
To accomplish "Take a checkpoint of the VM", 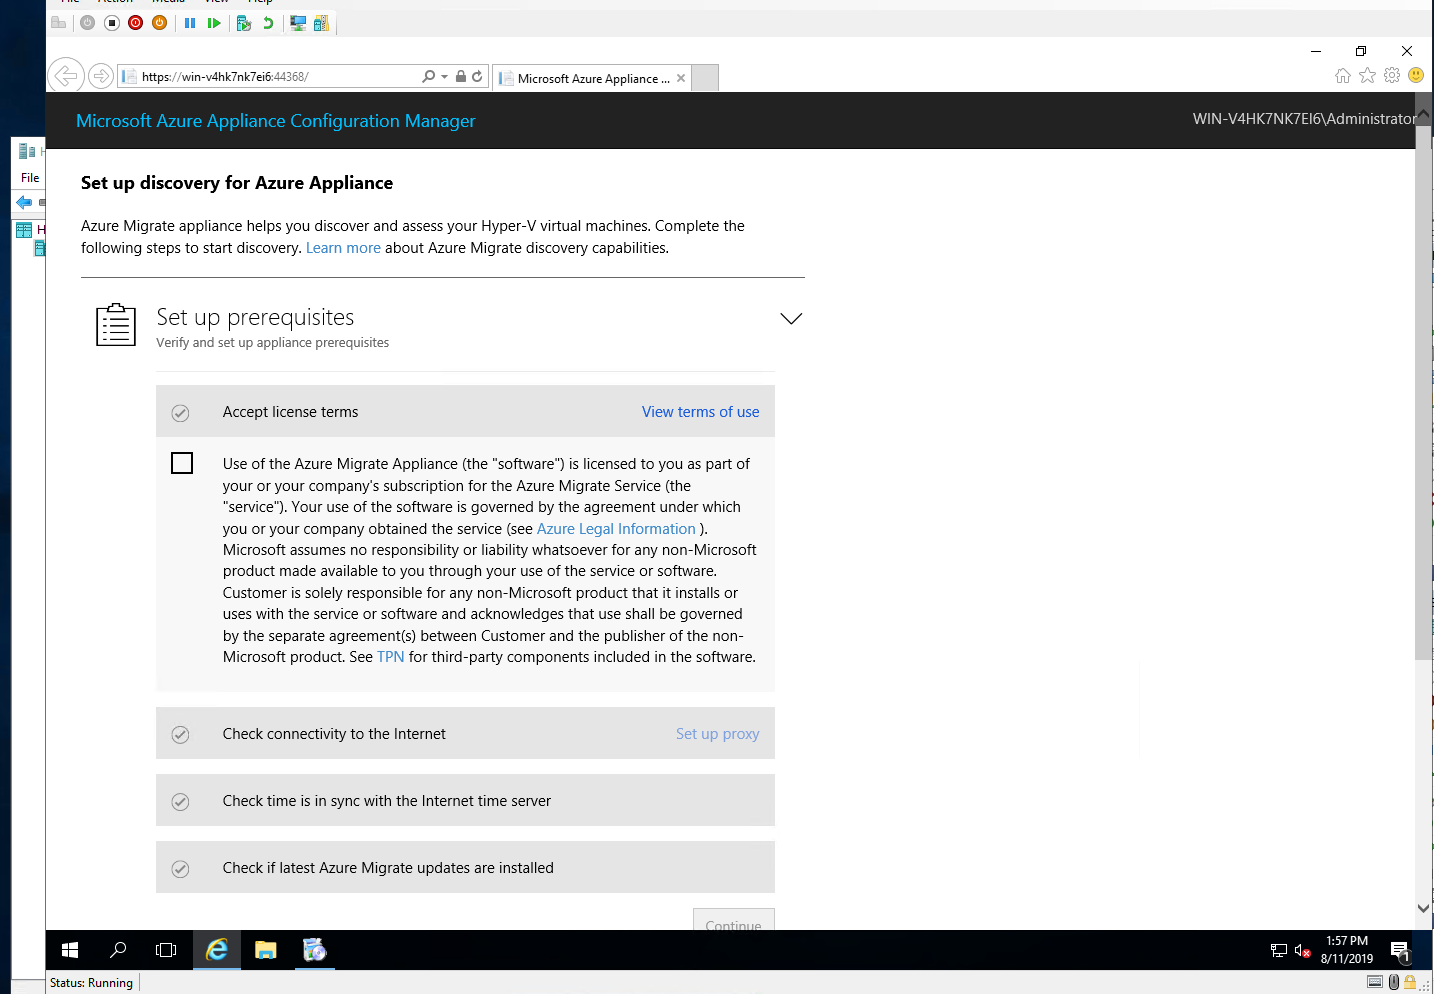I will pyautogui.click(x=243, y=22).
